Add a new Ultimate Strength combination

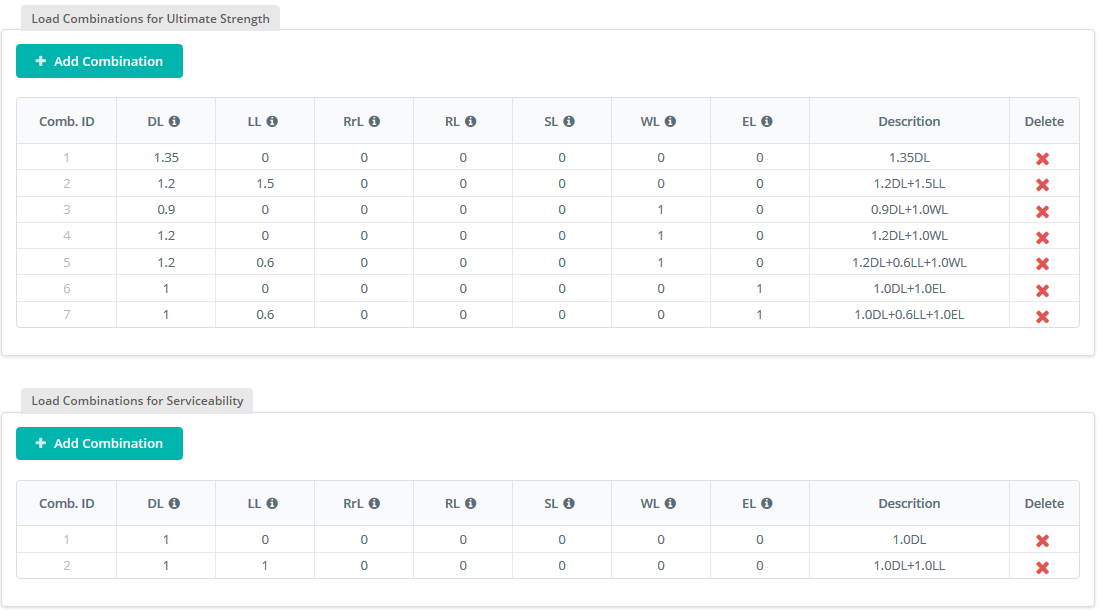[x=99, y=61]
